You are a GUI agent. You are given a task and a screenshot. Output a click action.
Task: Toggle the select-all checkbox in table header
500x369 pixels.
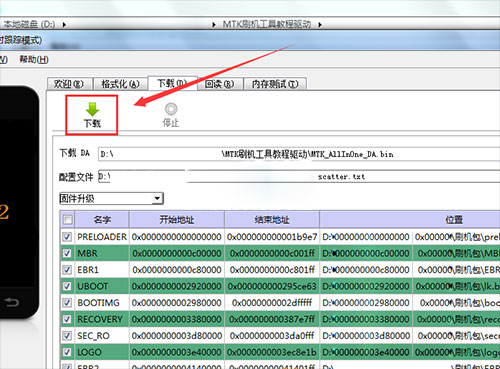click(x=67, y=219)
